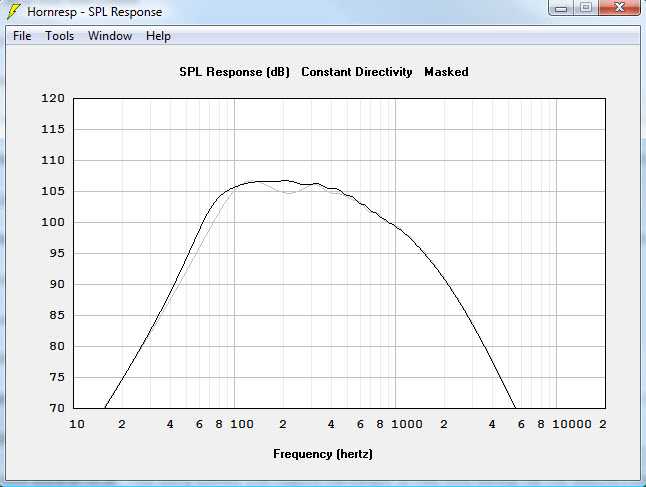646x487 pixels.
Task: Open the Window menu
Action: pos(110,36)
